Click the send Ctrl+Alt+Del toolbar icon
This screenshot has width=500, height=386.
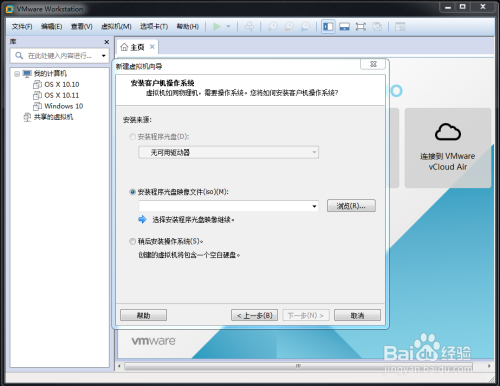click(x=249, y=26)
